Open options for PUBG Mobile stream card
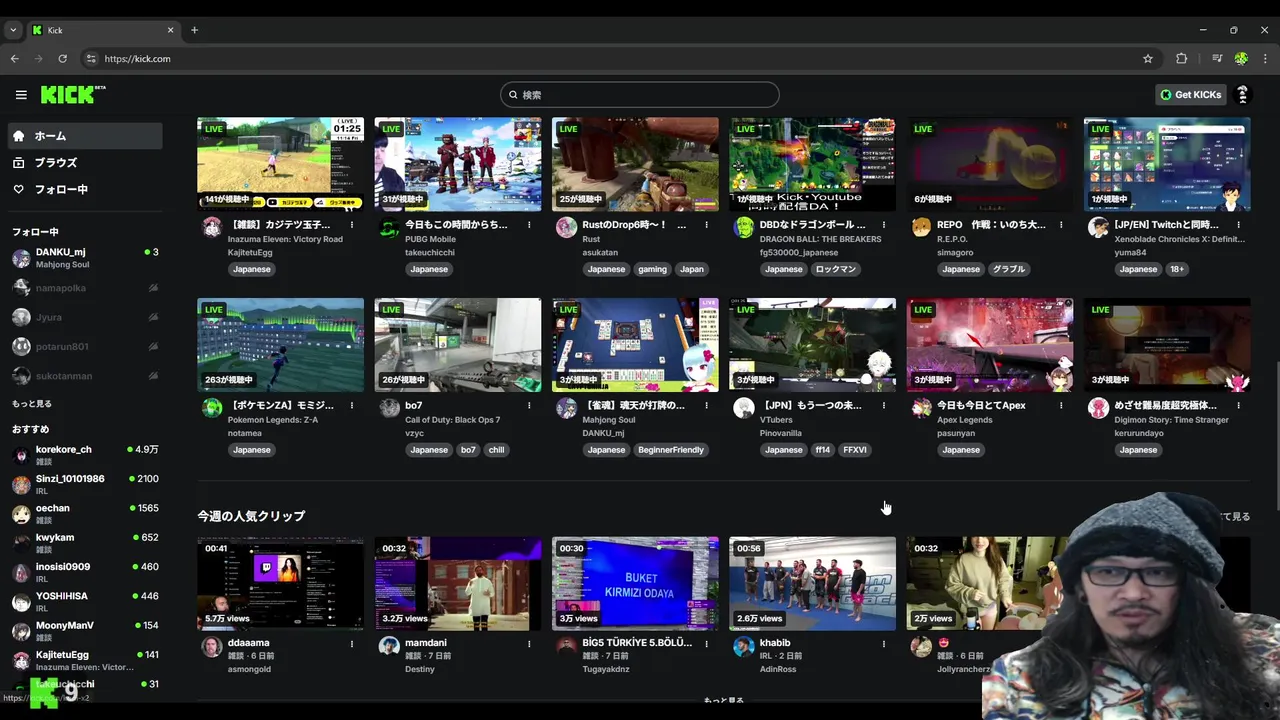The height and width of the screenshot is (720, 1280). pos(529,225)
